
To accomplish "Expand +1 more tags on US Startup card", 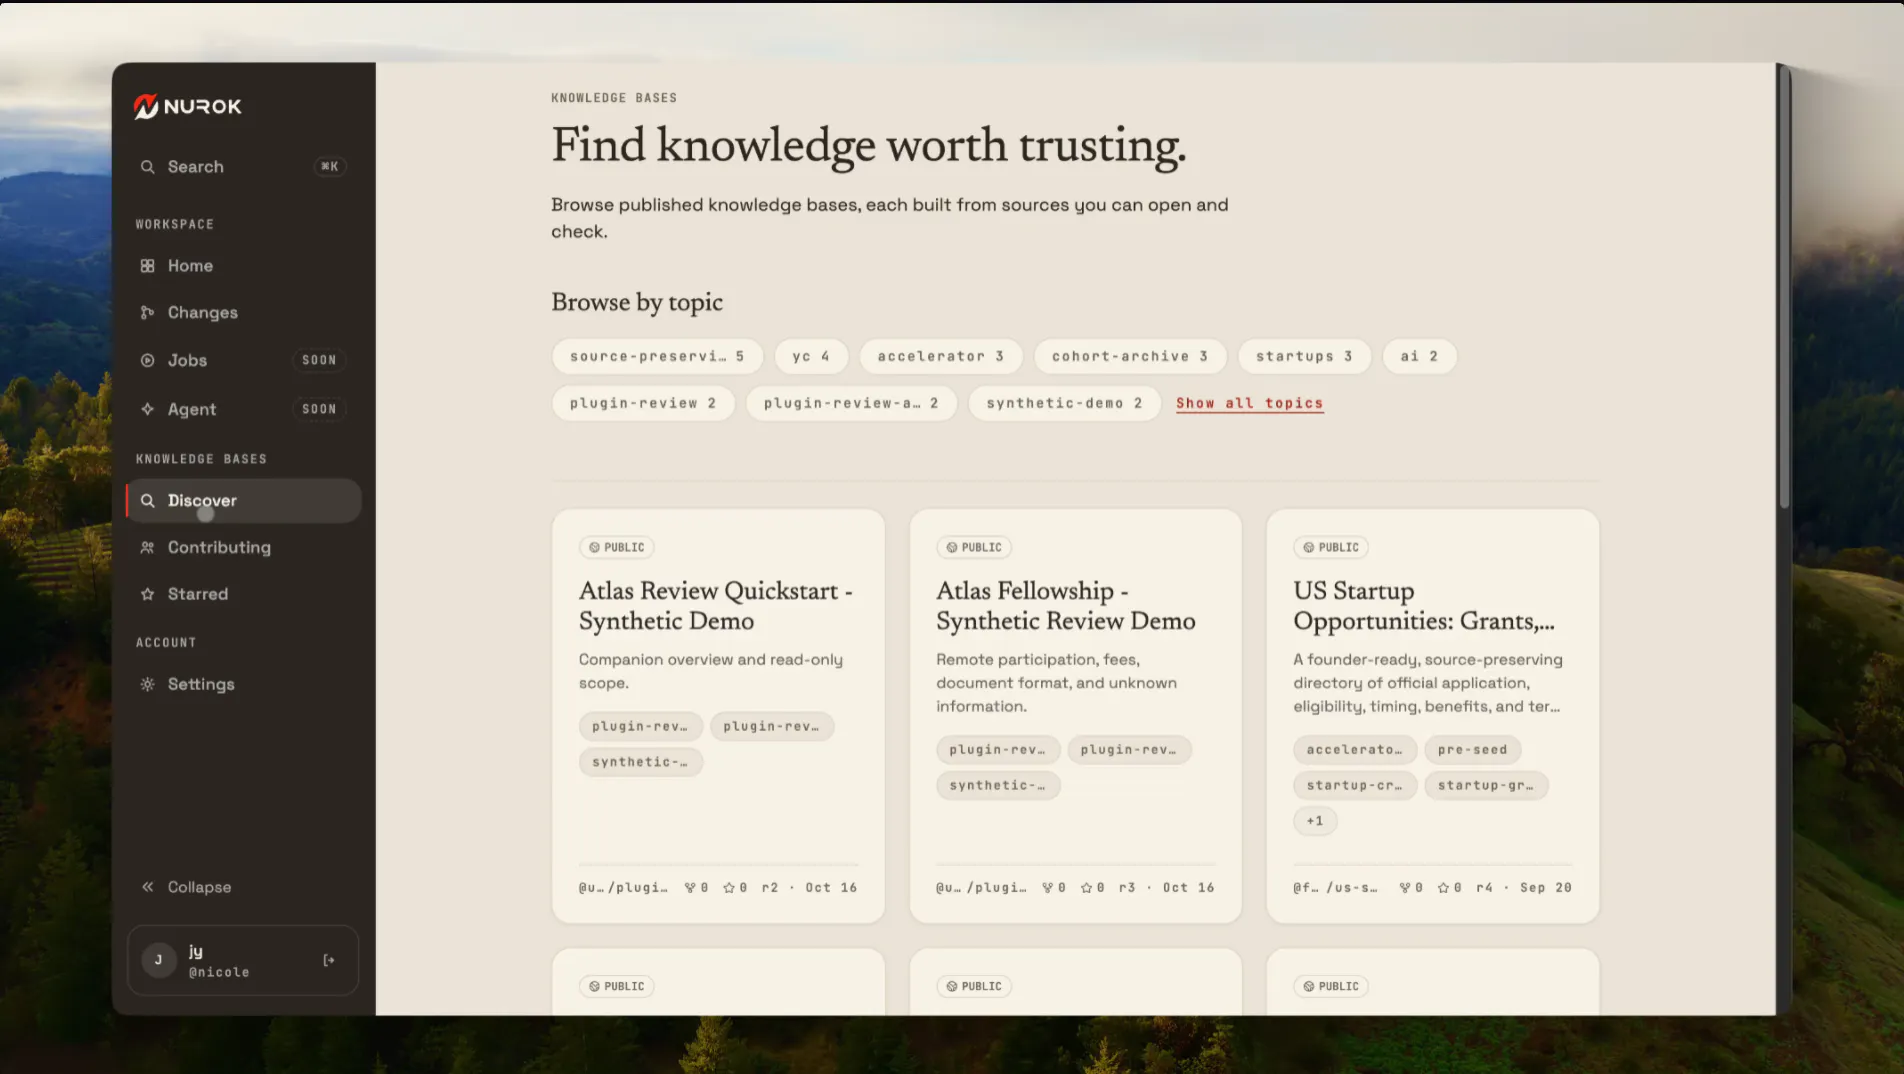I will (x=1315, y=821).
